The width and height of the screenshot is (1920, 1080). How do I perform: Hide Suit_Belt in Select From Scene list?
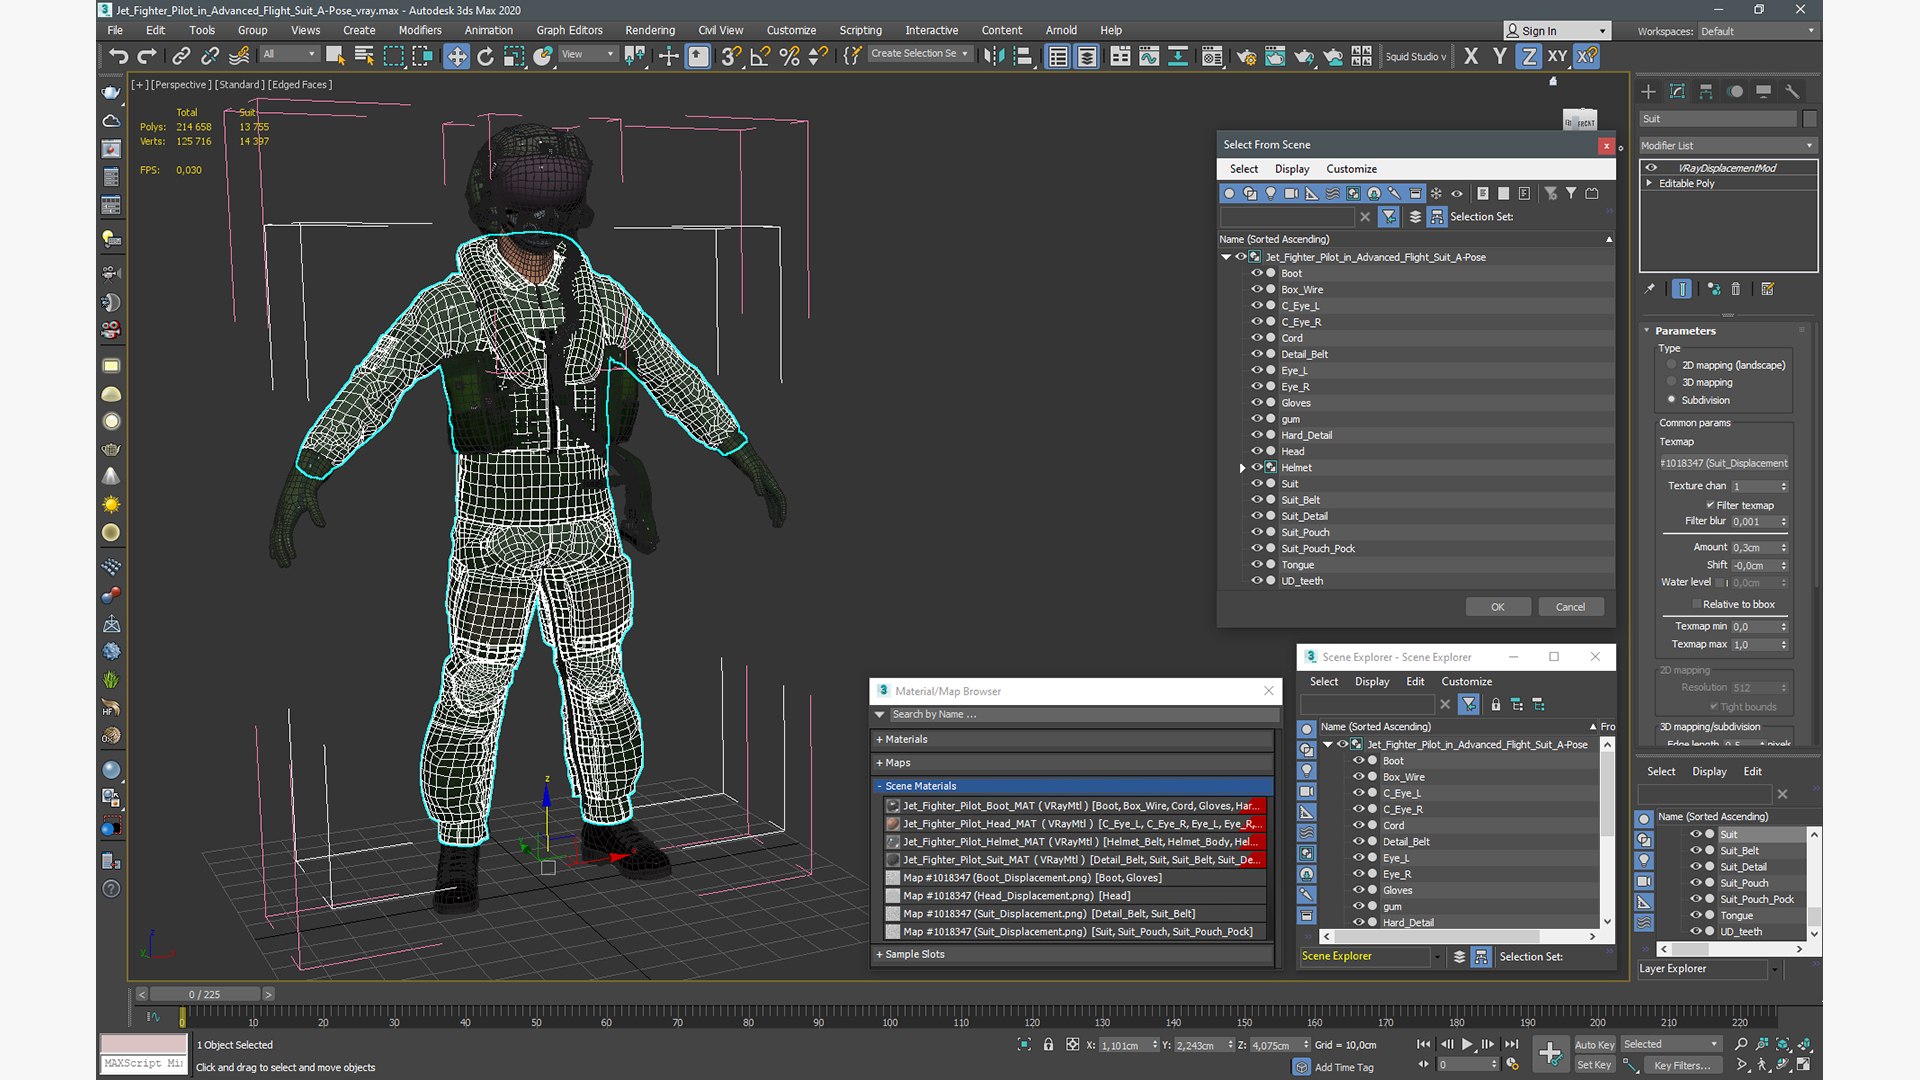(x=1258, y=499)
